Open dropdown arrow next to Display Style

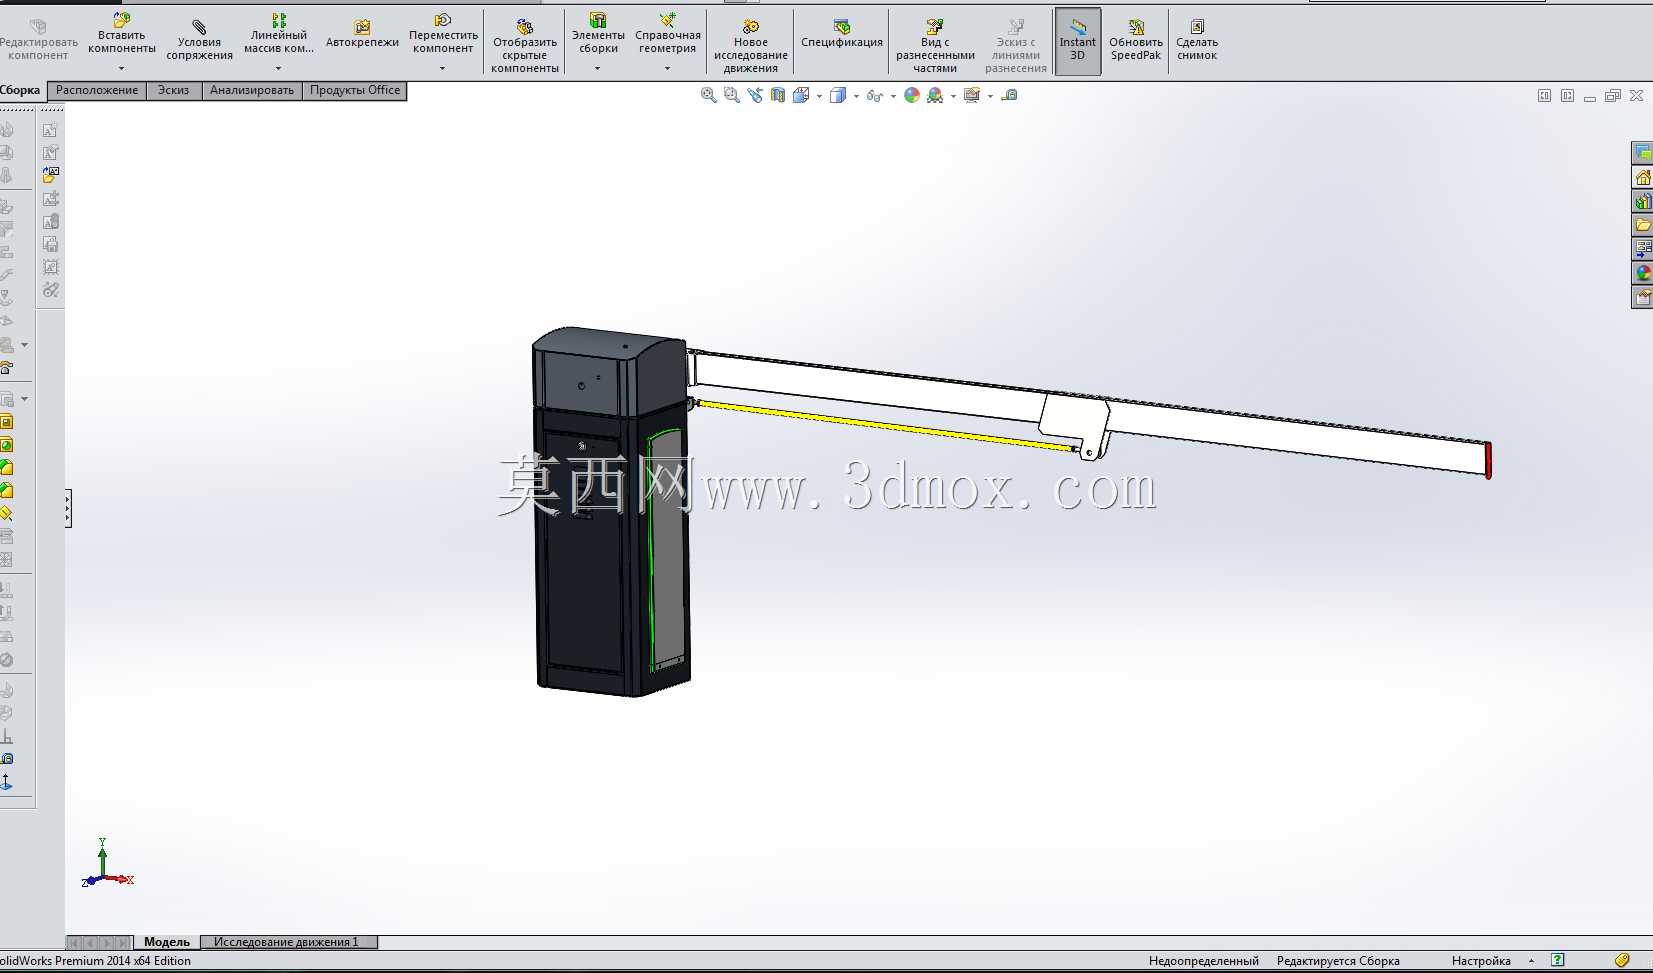point(856,96)
